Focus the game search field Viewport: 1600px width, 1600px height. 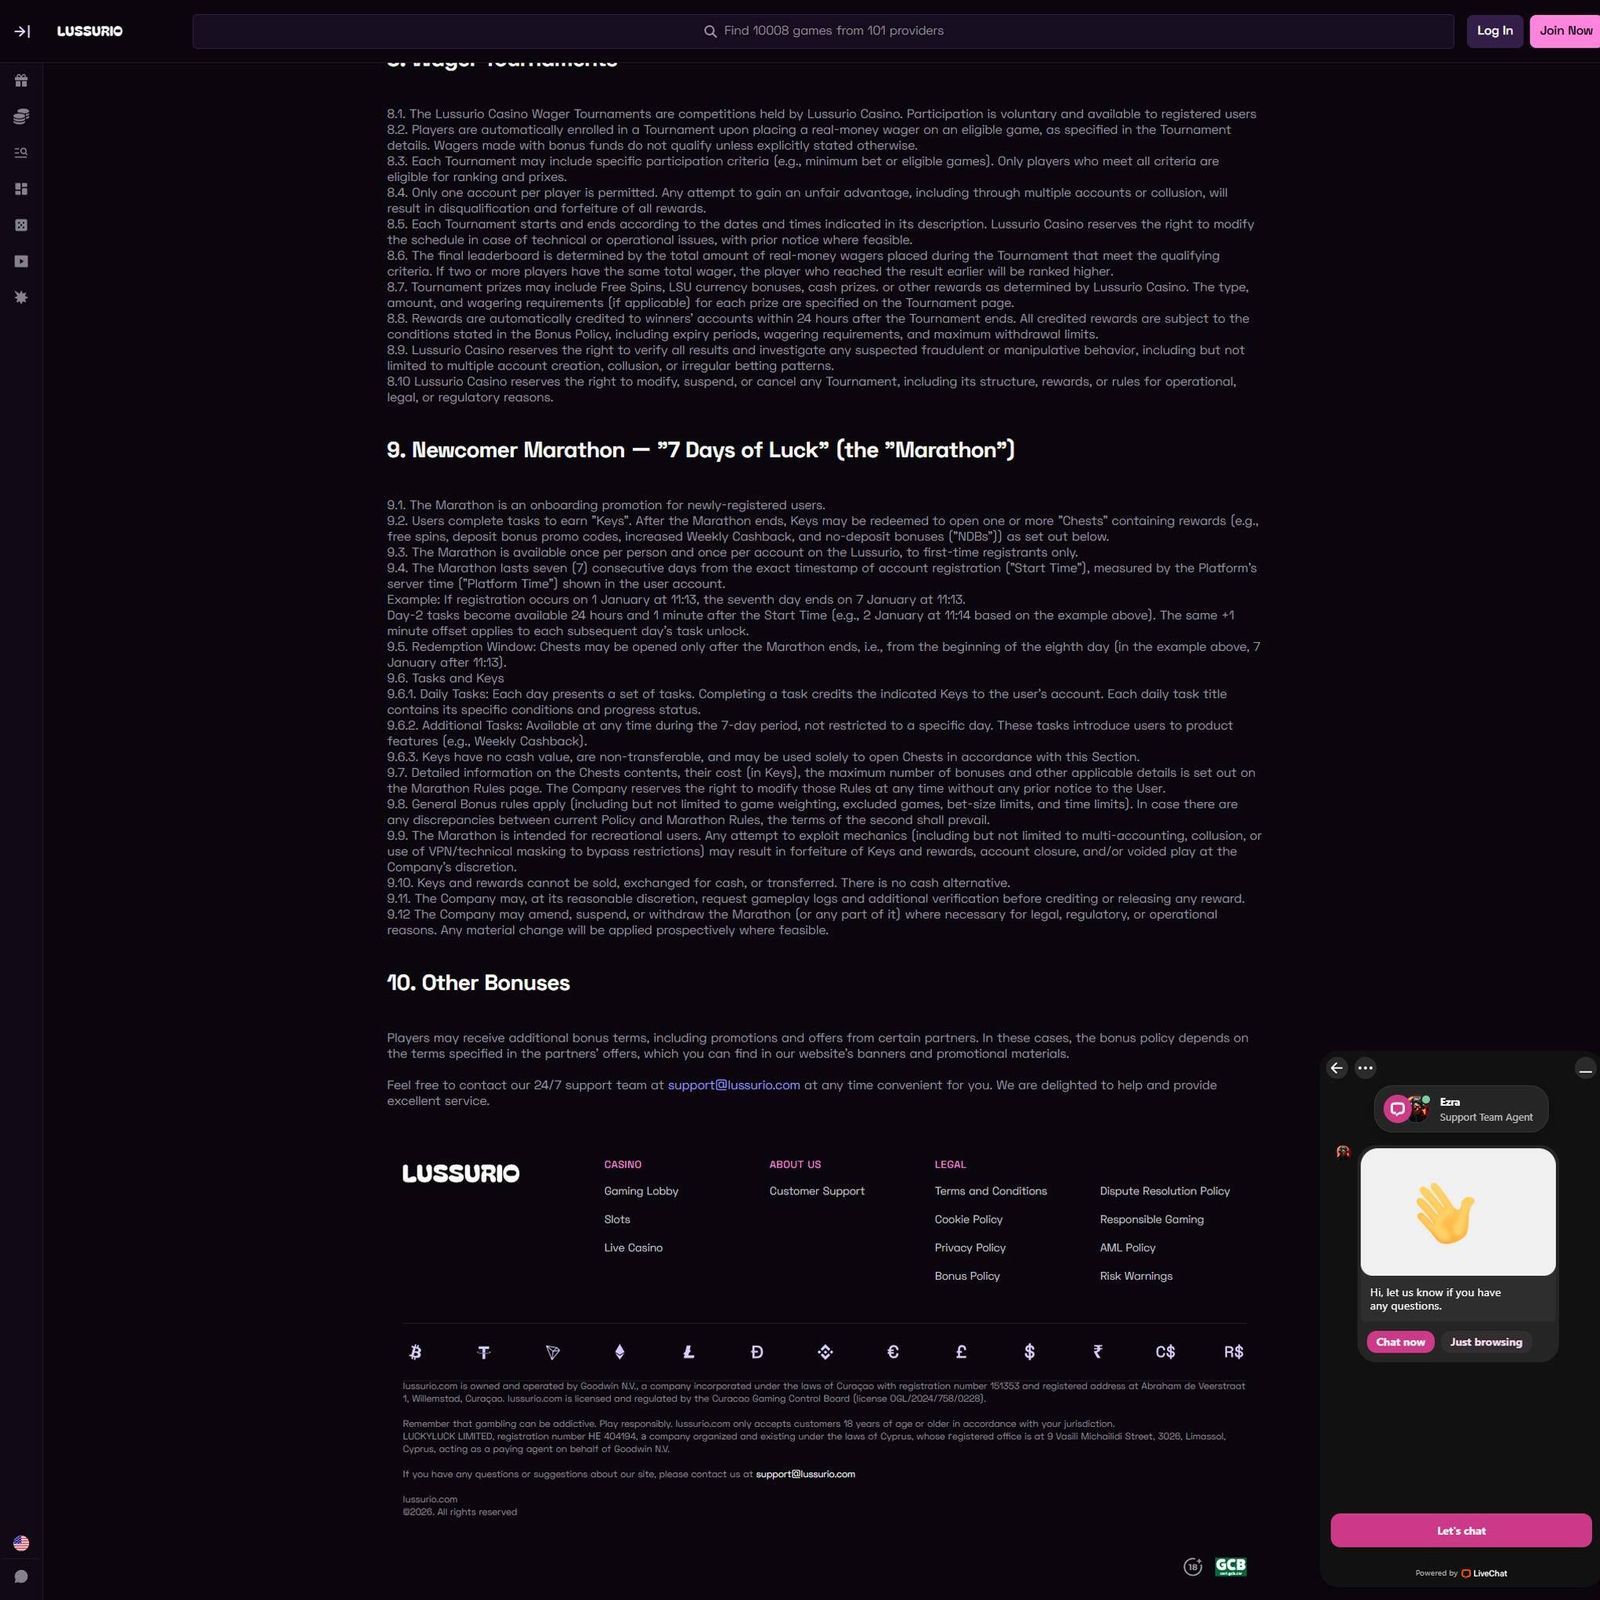click(823, 31)
